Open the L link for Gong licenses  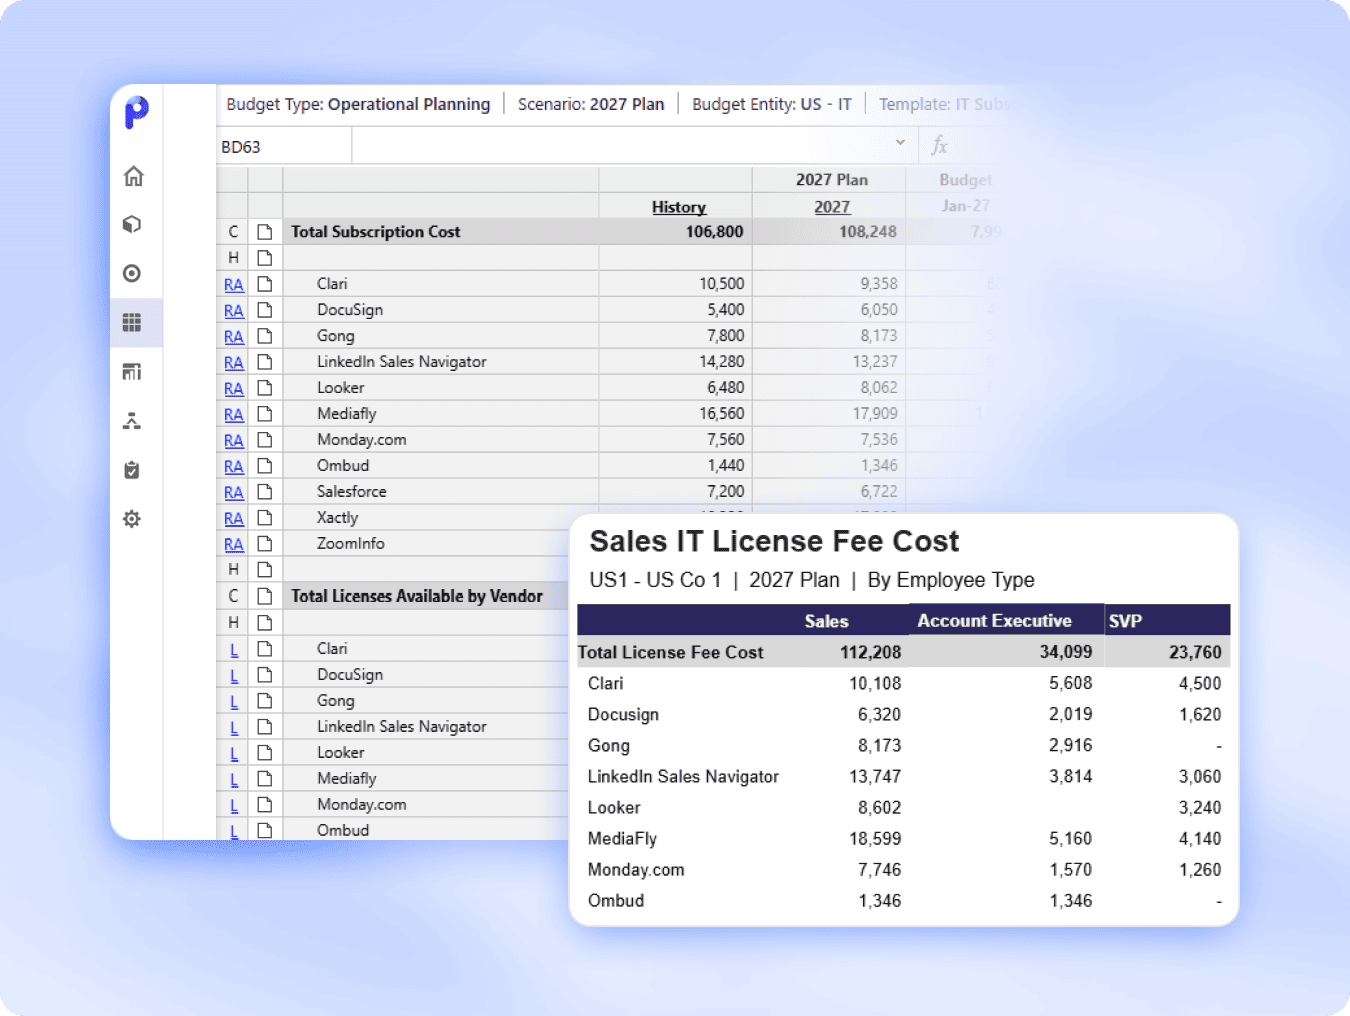[234, 702]
